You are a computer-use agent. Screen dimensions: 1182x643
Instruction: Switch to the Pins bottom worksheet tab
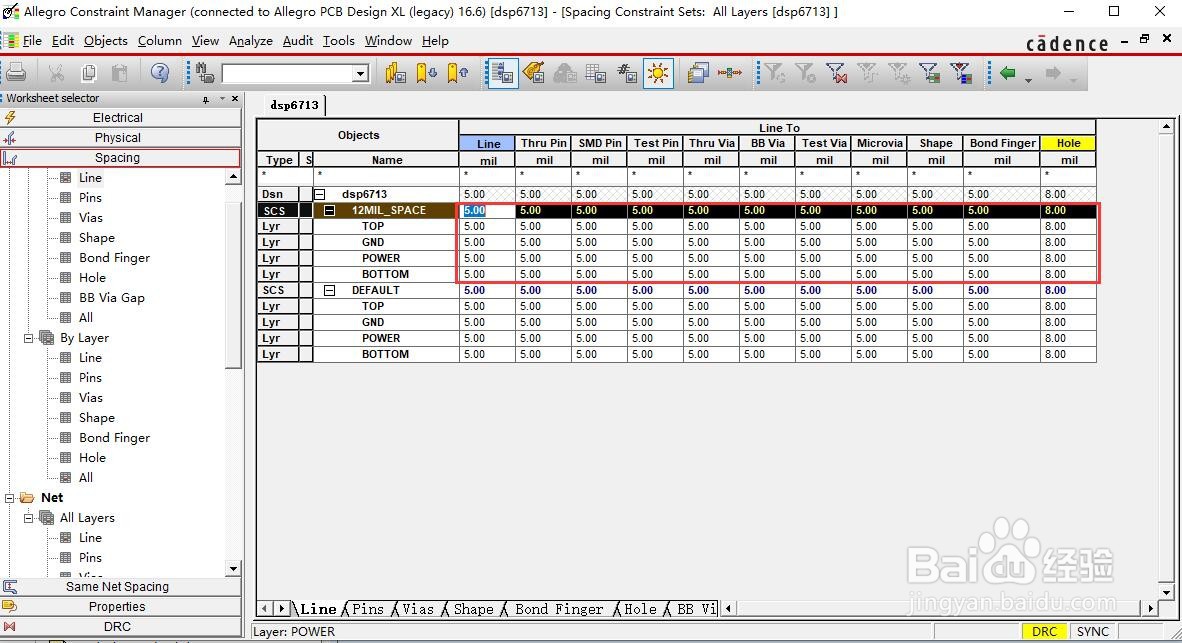(x=367, y=609)
